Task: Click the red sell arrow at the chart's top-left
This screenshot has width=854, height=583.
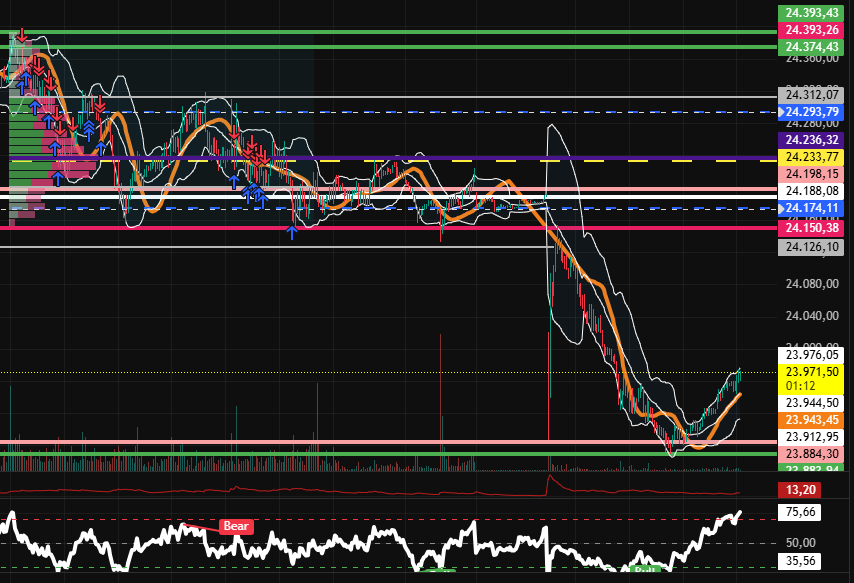Action: tap(22, 33)
